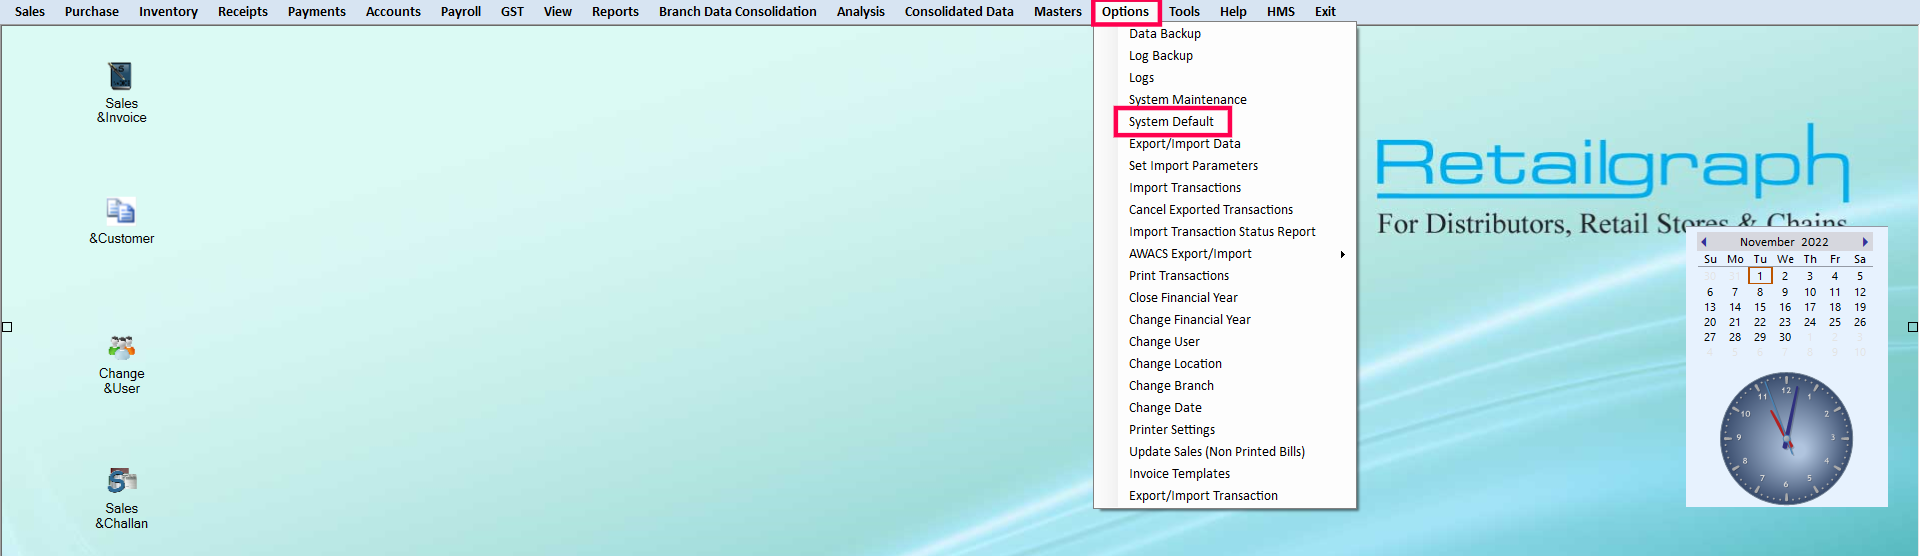The width and height of the screenshot is (1920, 556).
Task: Open the Help menu
Action: pyautogui.click(x=1233, y=12)
